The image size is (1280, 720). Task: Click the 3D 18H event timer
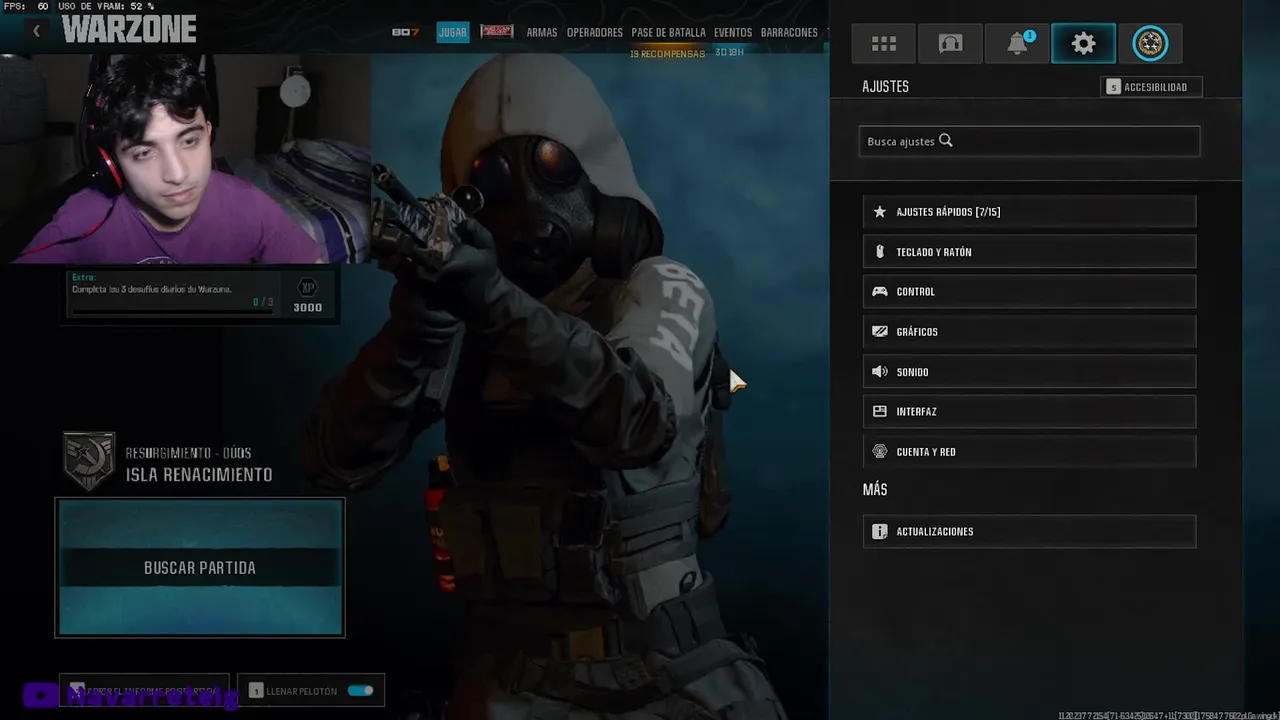coord(730,52)
